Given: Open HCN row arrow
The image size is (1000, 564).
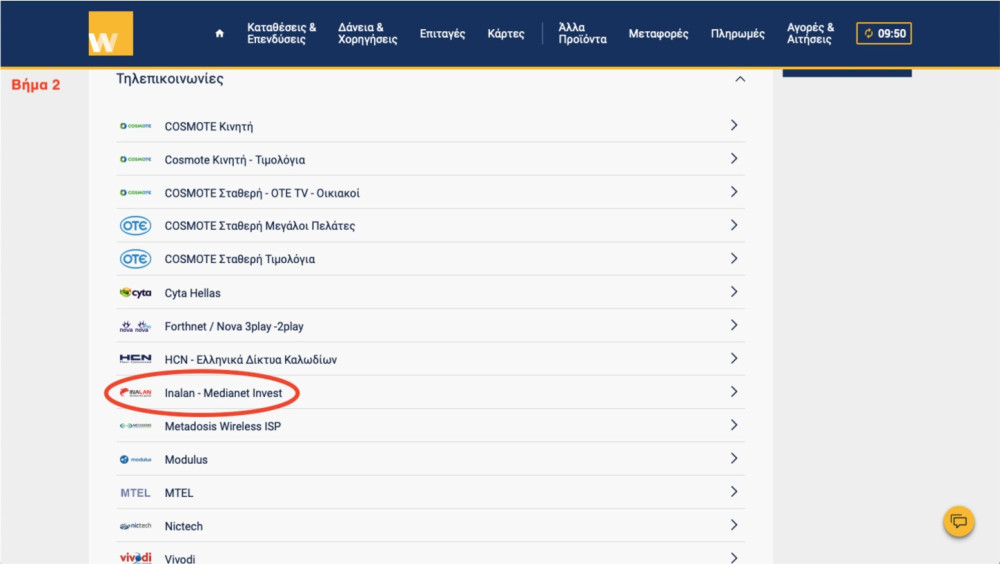Looking at the screenshot, I should pos(734,358).
